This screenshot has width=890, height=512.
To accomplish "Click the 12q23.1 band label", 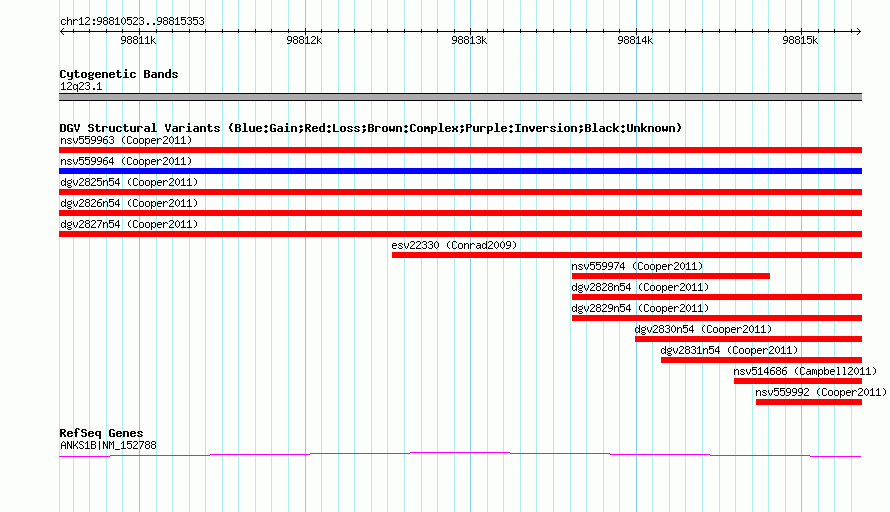I will point(81,86).
